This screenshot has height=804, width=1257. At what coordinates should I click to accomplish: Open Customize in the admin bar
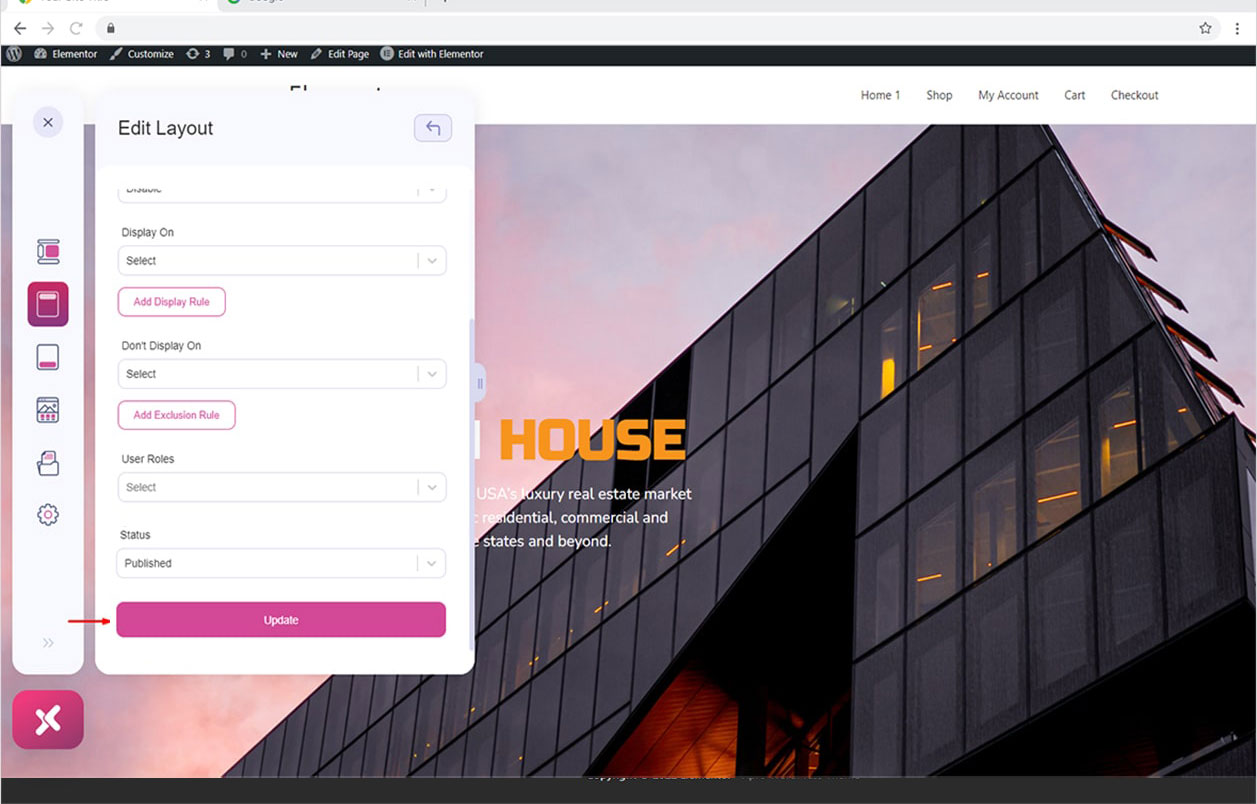(x=141, y=54)
